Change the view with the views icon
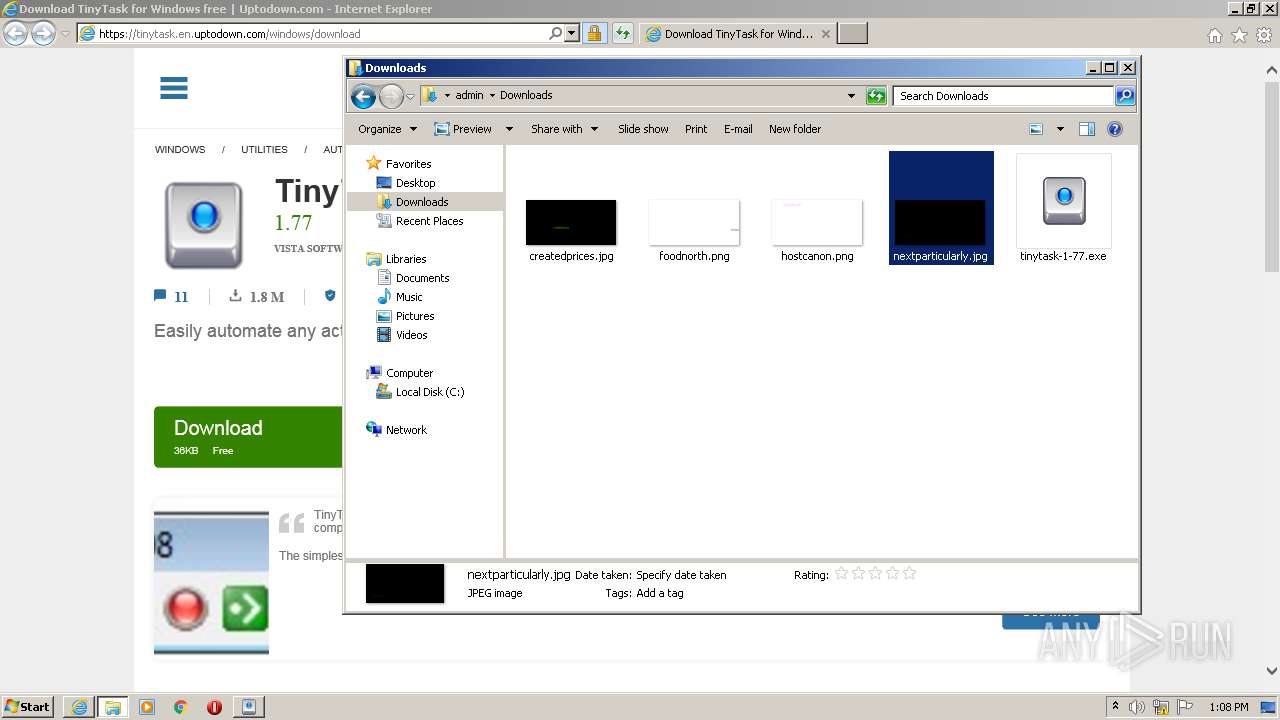The height and width of the screenshot is (720, 1280). coord(1036,129)
